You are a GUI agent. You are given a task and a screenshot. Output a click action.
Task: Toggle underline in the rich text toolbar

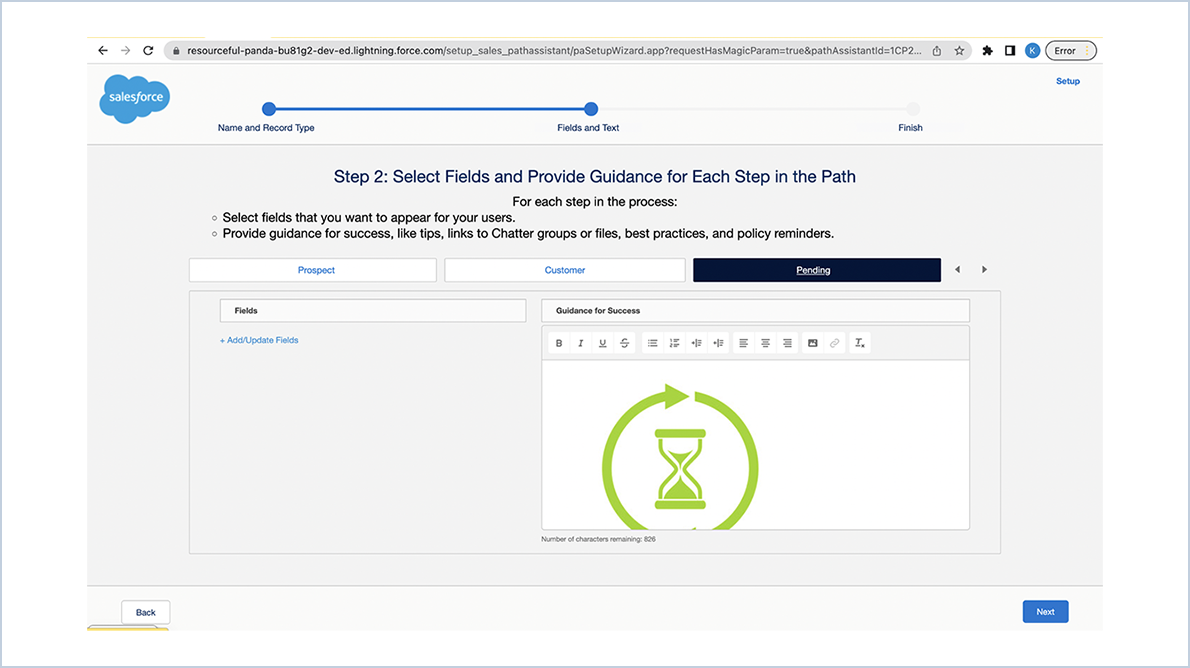tap(602, 342)
